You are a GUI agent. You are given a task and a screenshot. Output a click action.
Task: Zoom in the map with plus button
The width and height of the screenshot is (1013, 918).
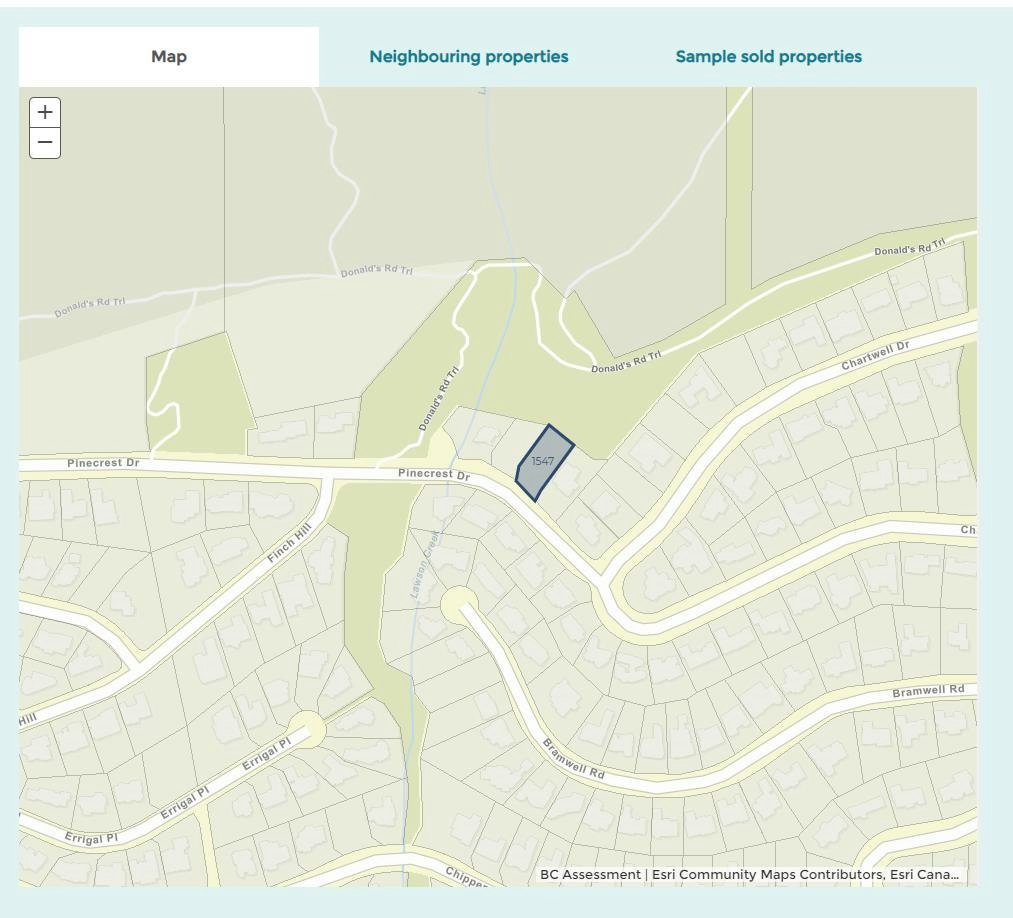click(45, 112)
